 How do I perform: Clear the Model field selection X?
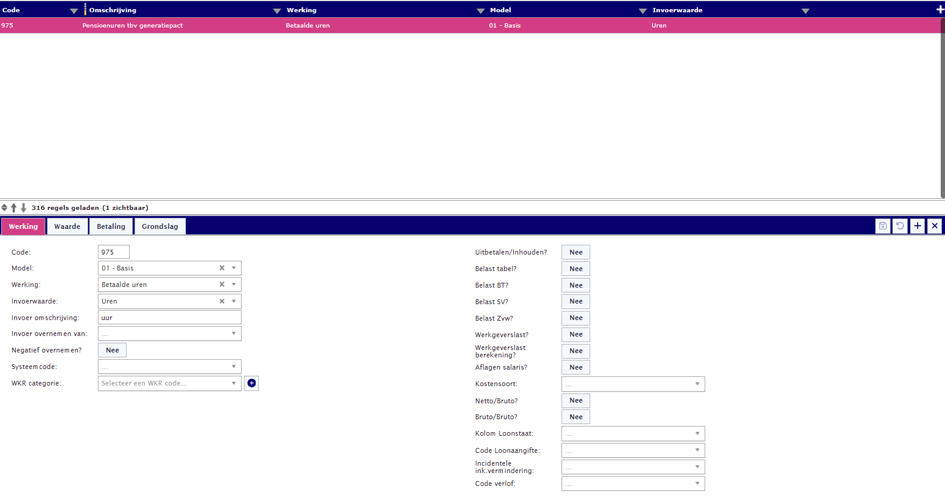pos(222,268)
